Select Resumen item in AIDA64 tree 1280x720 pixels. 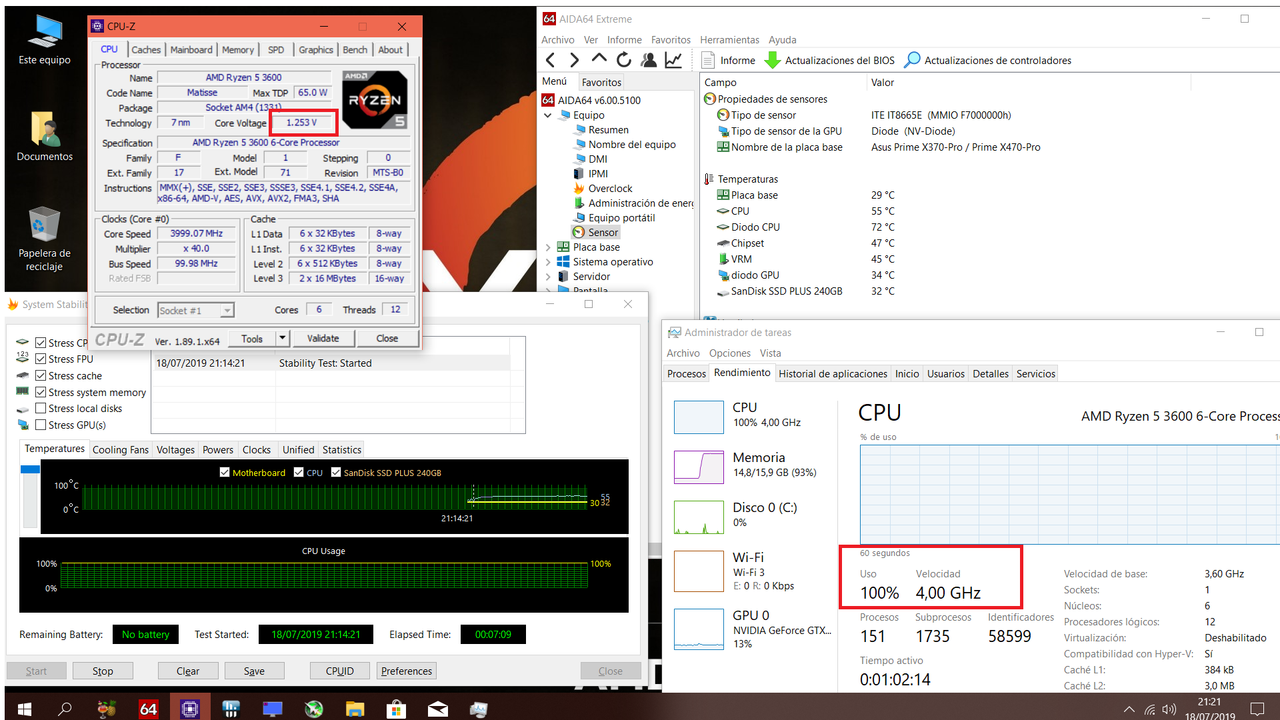tap(600, 130)
